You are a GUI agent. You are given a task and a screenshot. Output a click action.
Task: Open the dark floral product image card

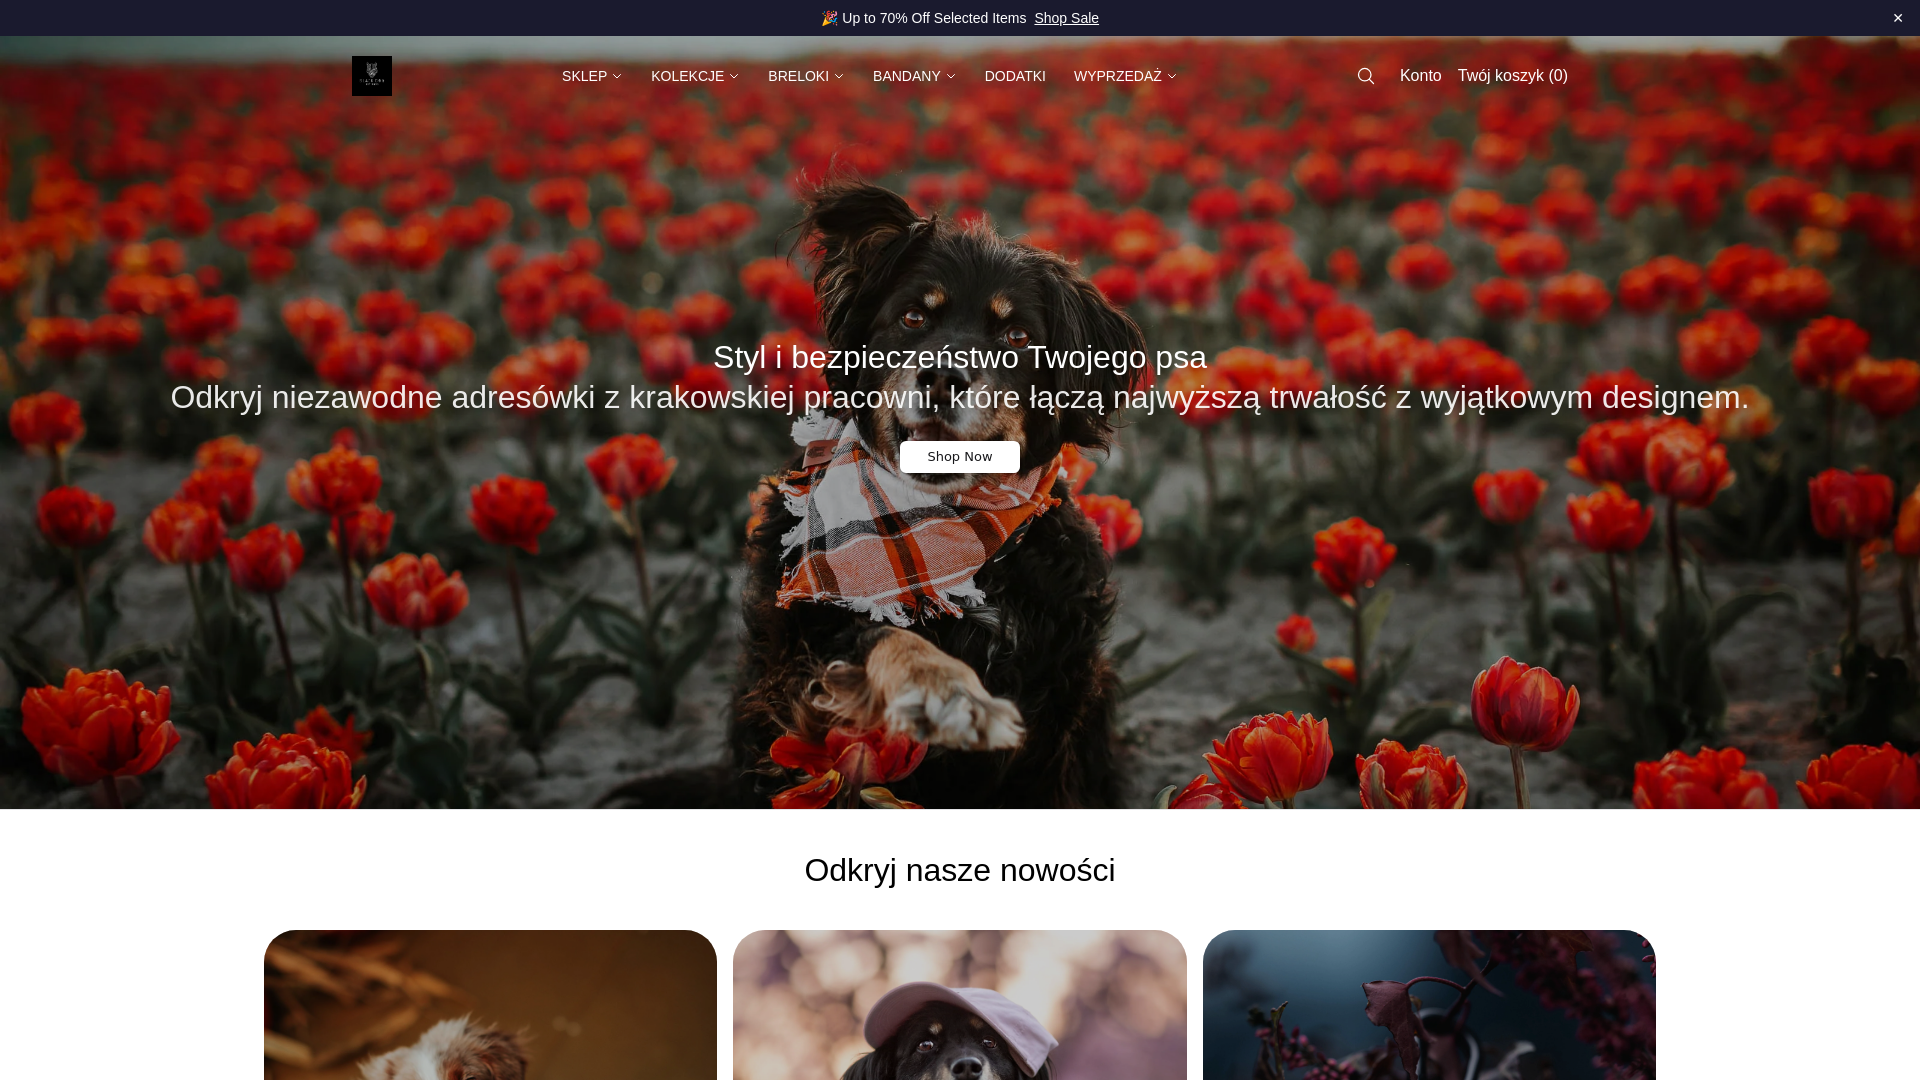pos(1429,1005)
